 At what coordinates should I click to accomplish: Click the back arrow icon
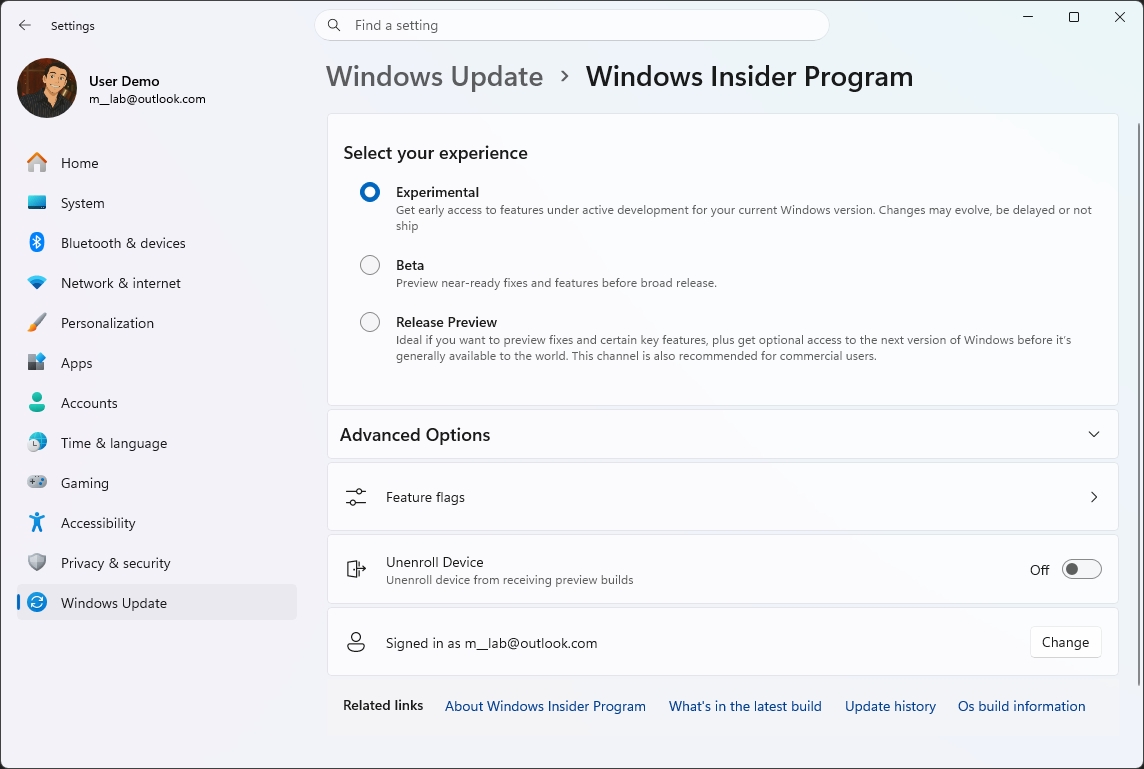tap(25, 25)
